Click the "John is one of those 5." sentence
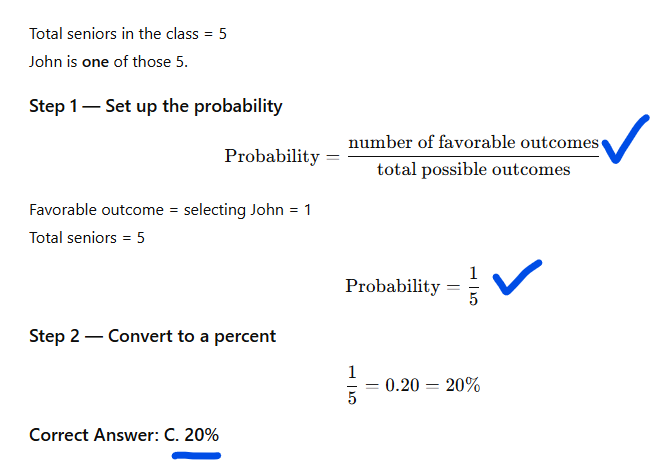The height and width of the screenshot is (462, 651). [108, 61]
